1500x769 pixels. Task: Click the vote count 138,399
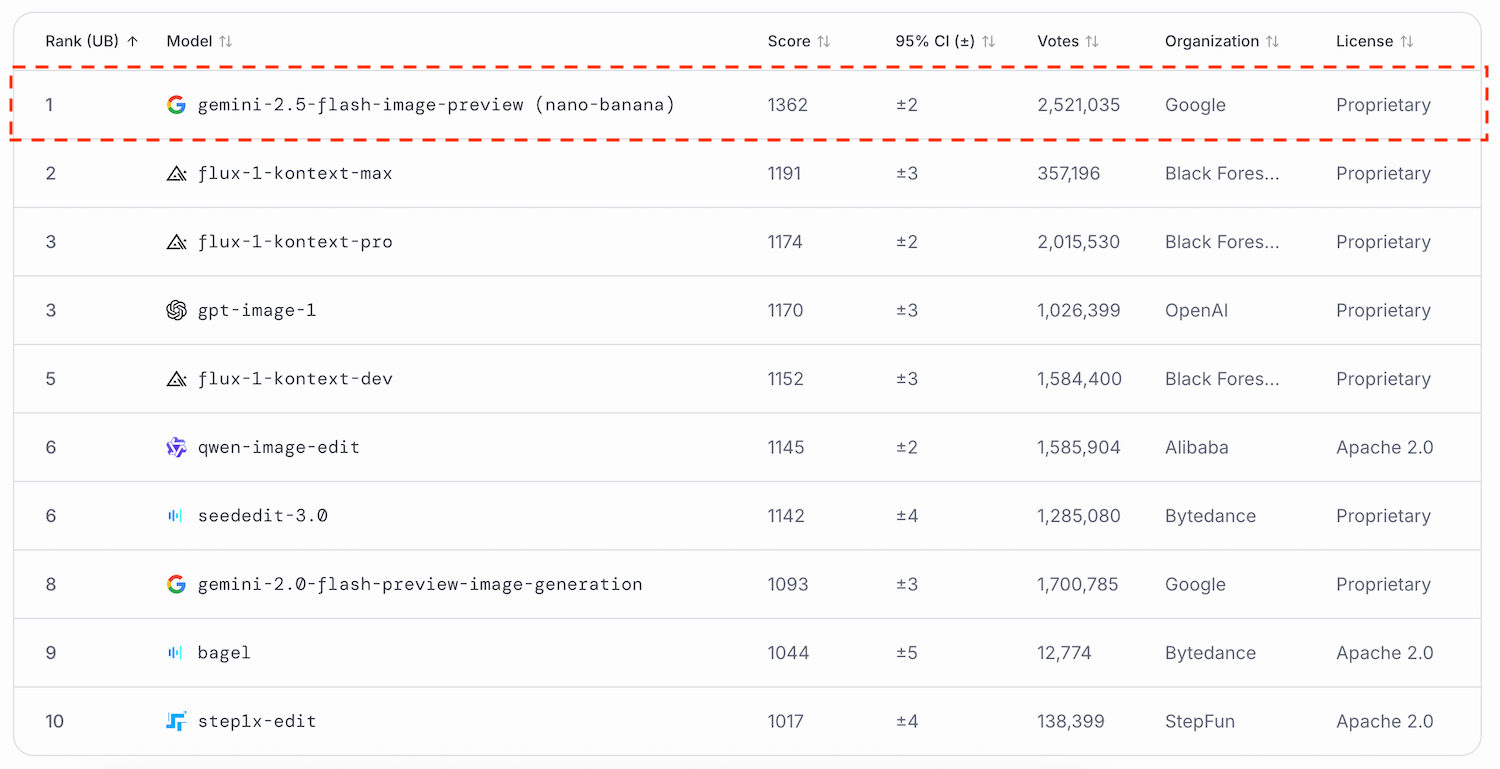[x=1070, y=721]
